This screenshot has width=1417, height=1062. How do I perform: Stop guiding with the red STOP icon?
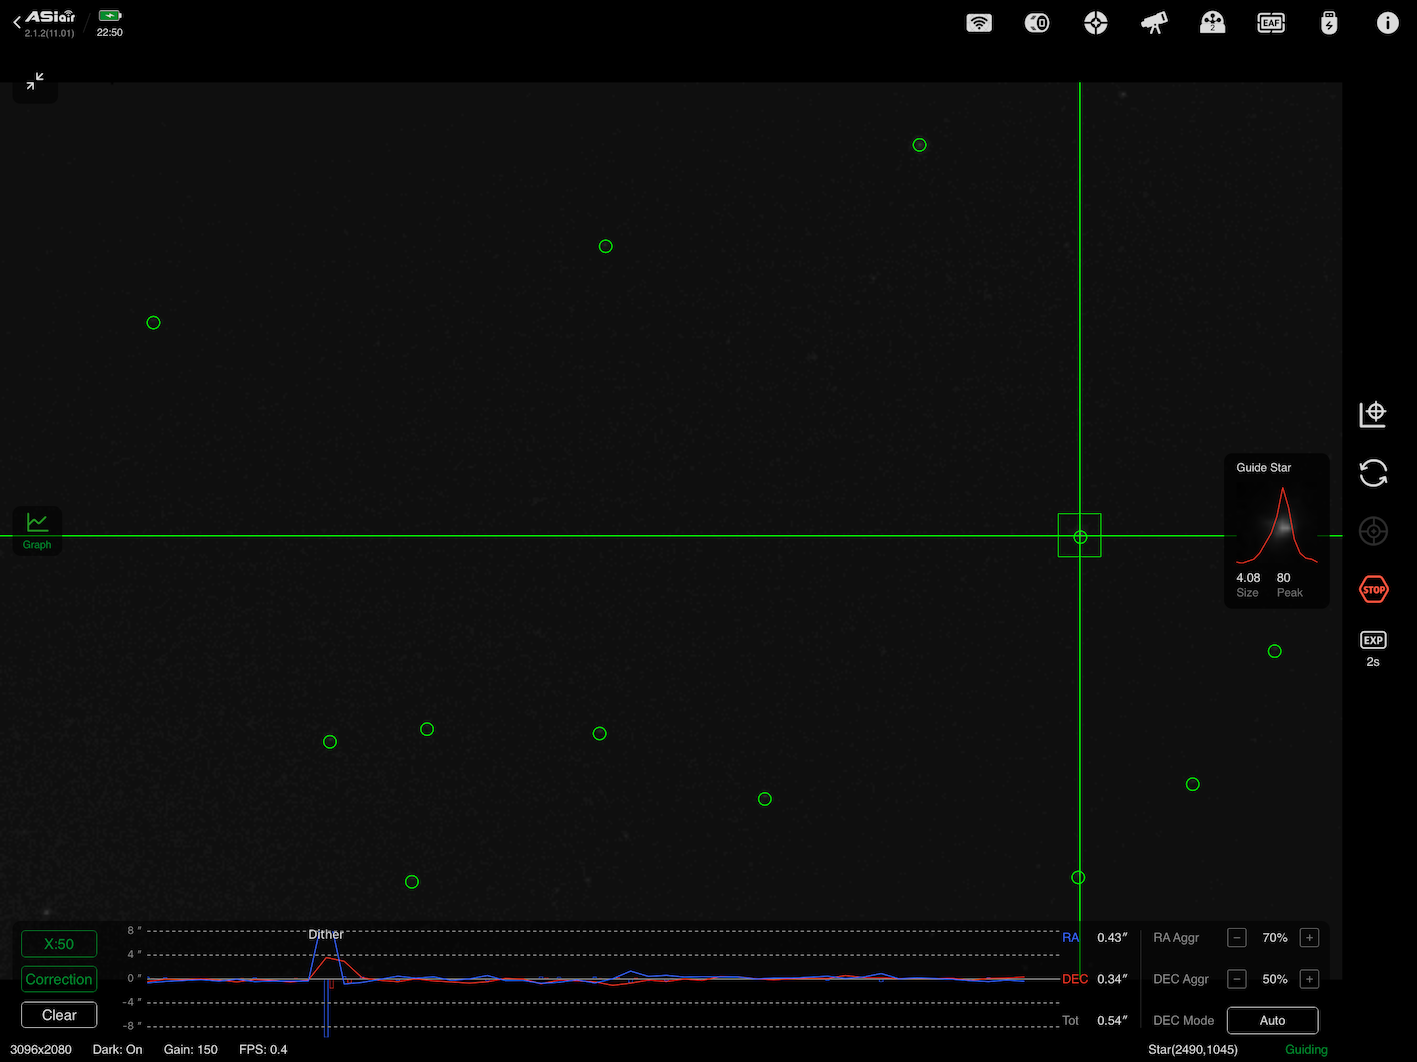pyautogui.click(x=1374, y=590)
